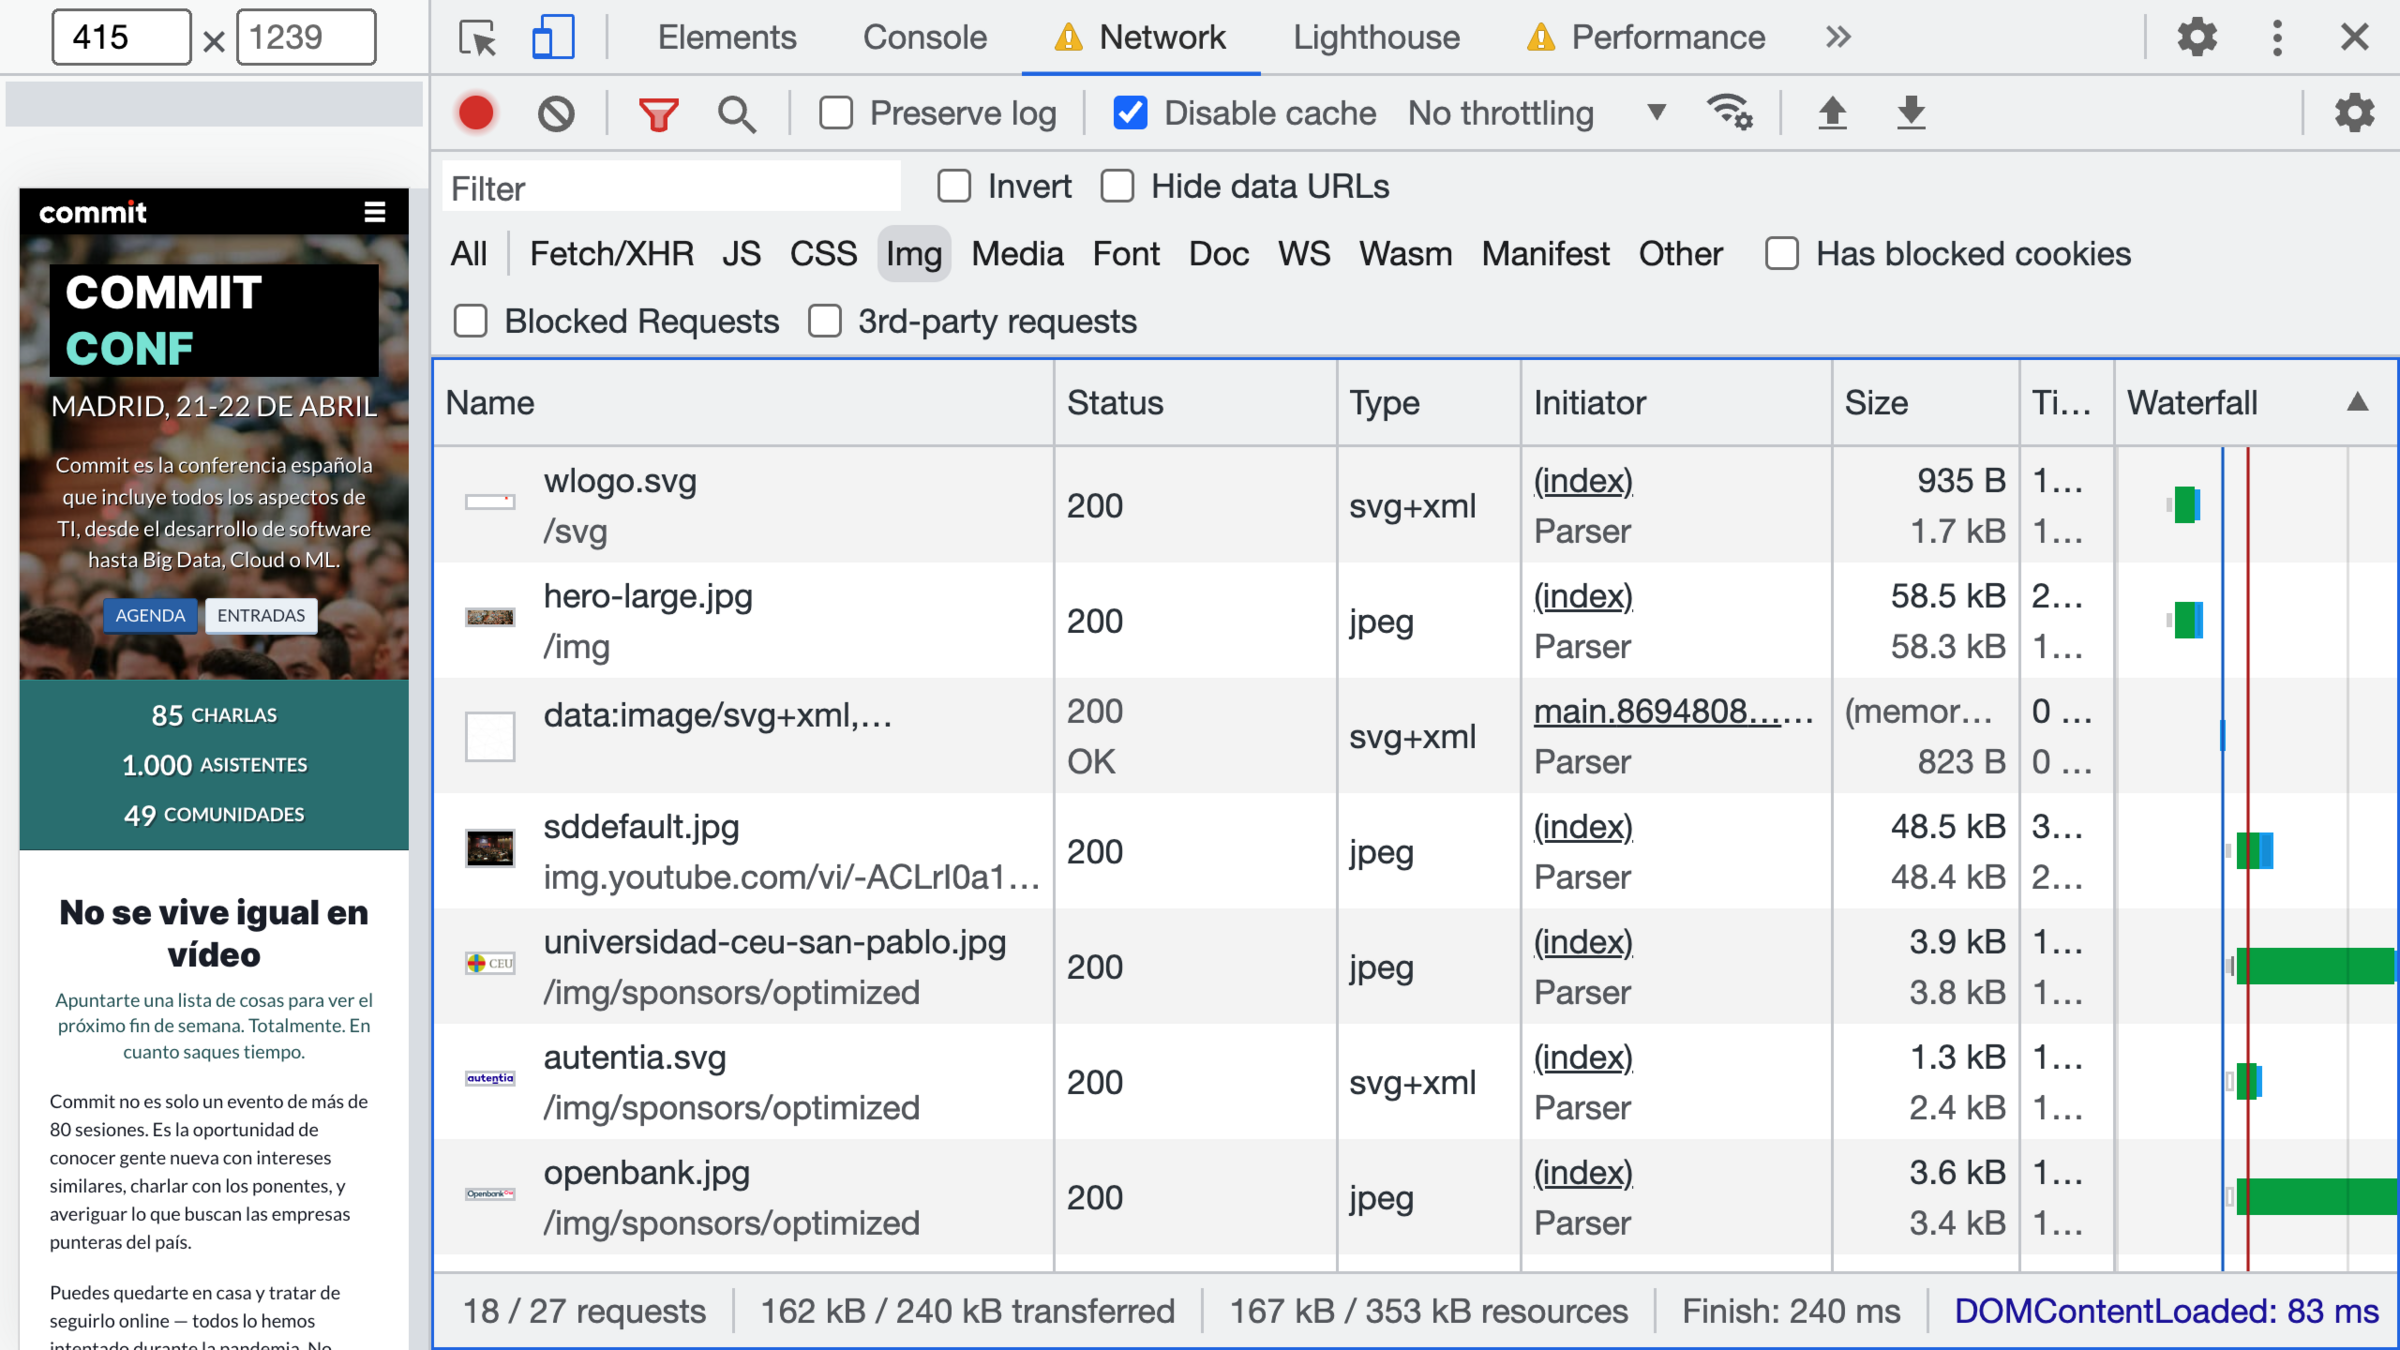The width and height of the screenshot is (2400, 1350).
Task: Toggle the red filter funnel icon
Action: click(658, 113)
